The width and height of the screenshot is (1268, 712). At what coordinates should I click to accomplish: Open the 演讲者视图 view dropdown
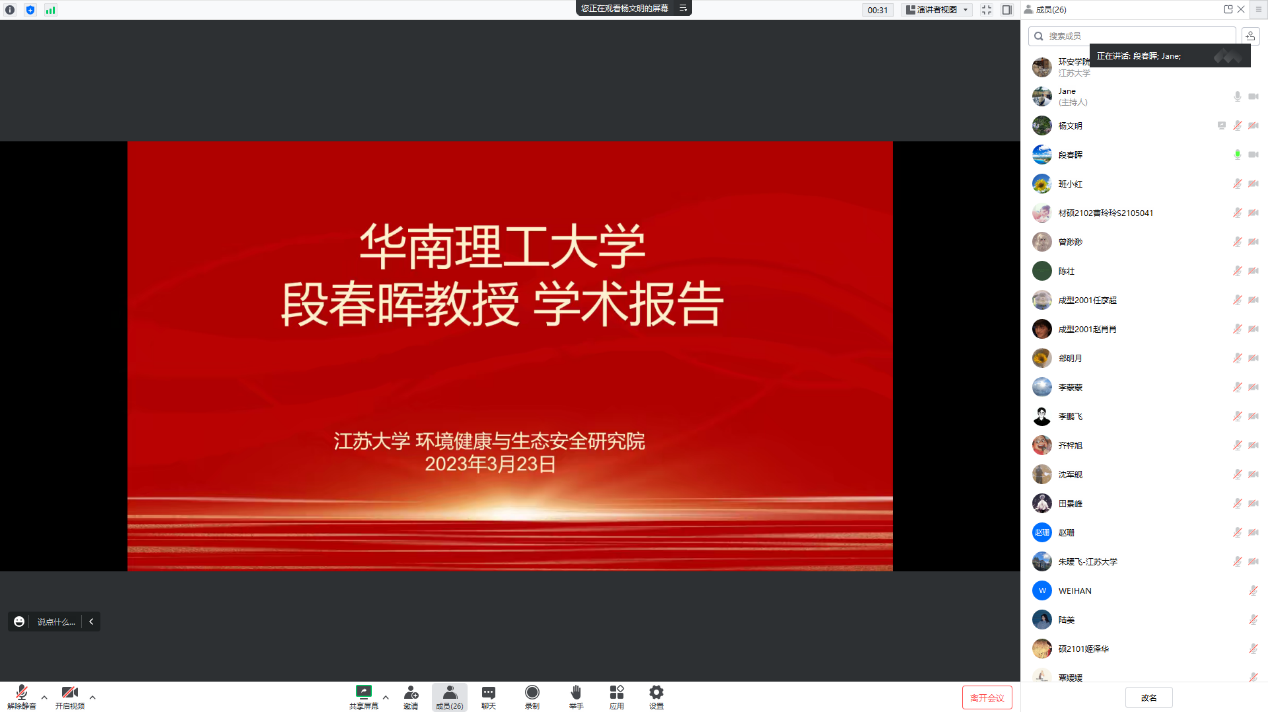pyautogui.click(x=937, y=9)
